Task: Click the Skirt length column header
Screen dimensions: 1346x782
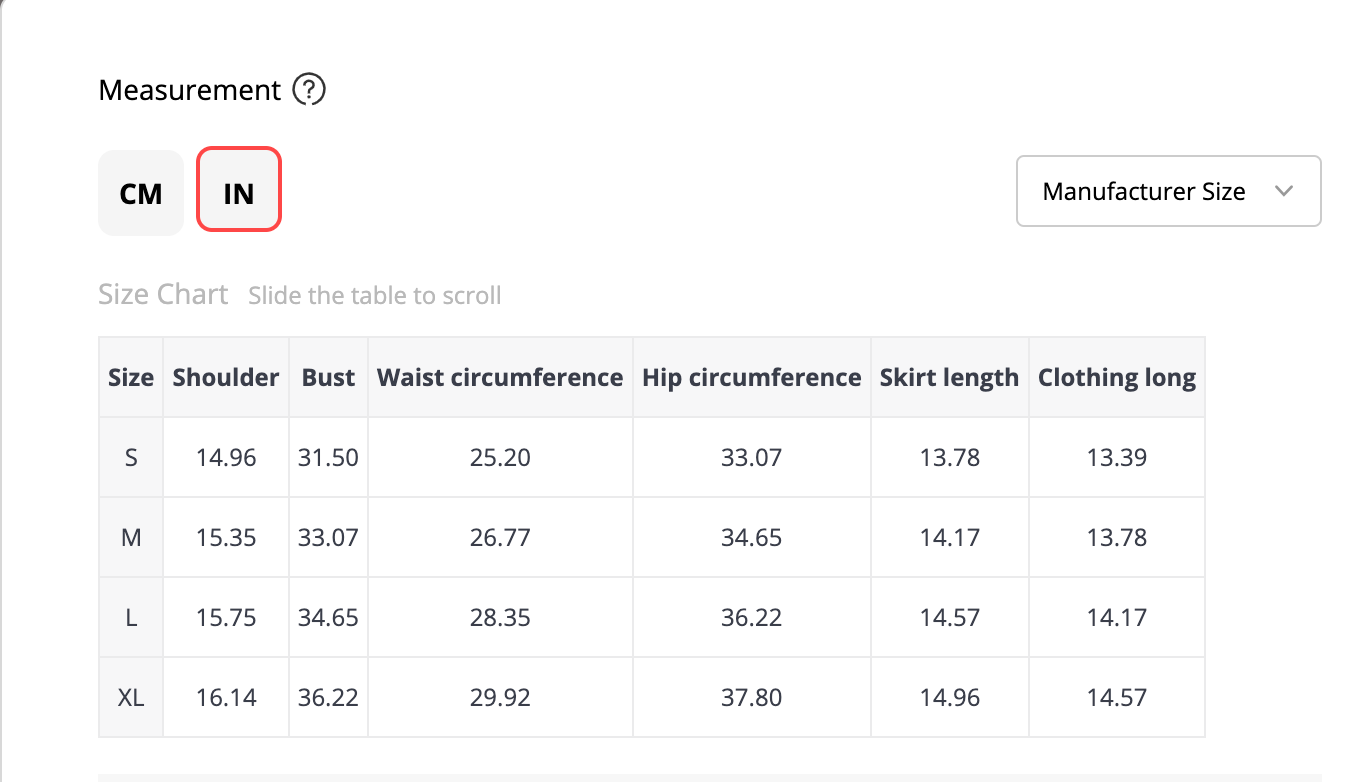Action: pyautogui.click(x=949, y=377)
